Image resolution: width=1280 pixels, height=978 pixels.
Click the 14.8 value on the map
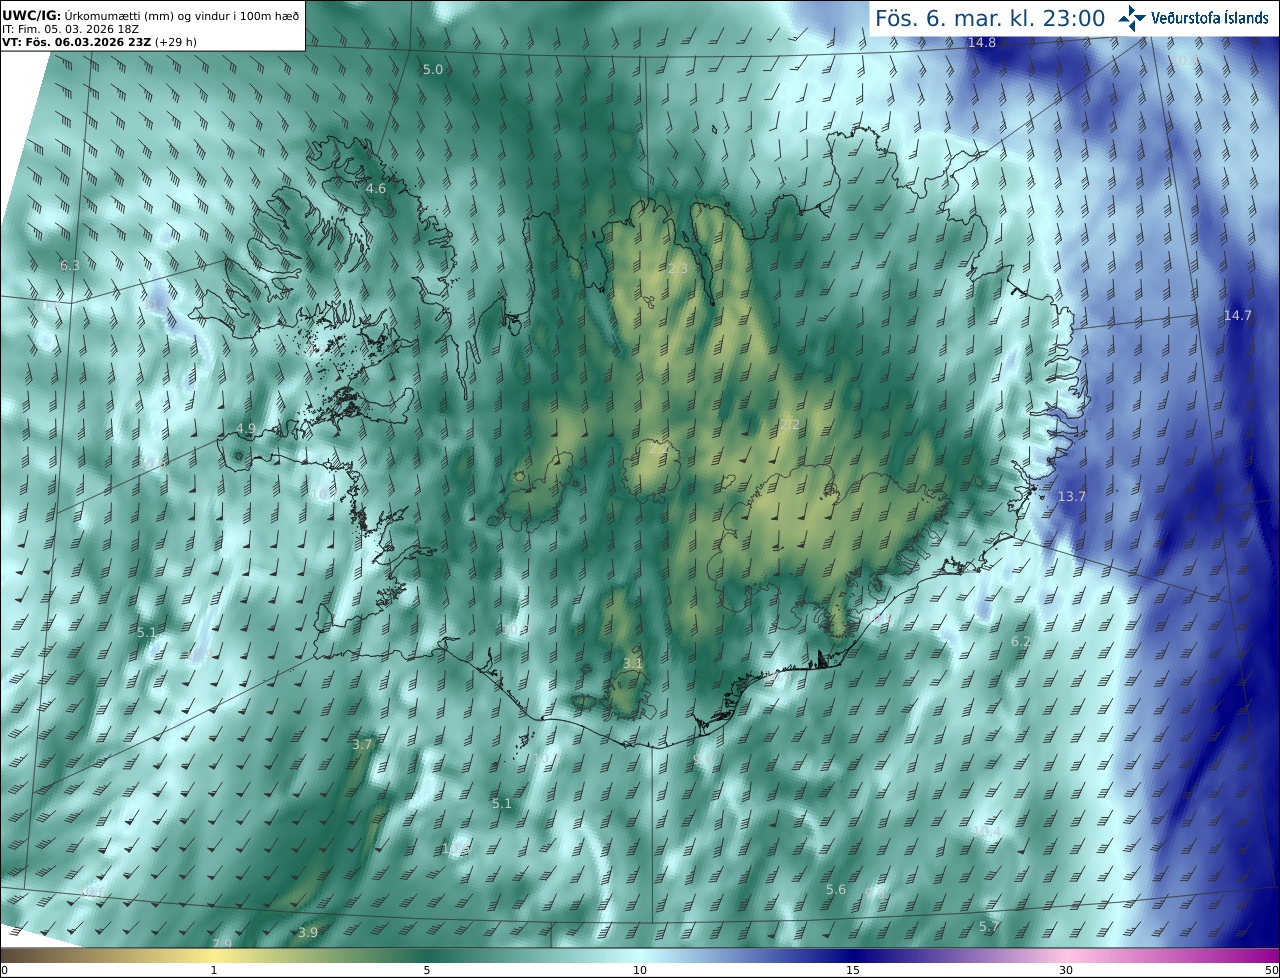click(982, 42)
